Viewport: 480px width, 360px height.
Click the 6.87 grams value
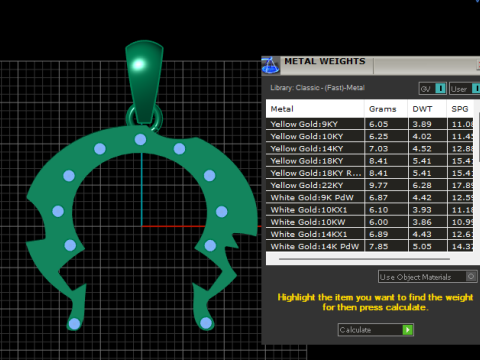point(379,198)
